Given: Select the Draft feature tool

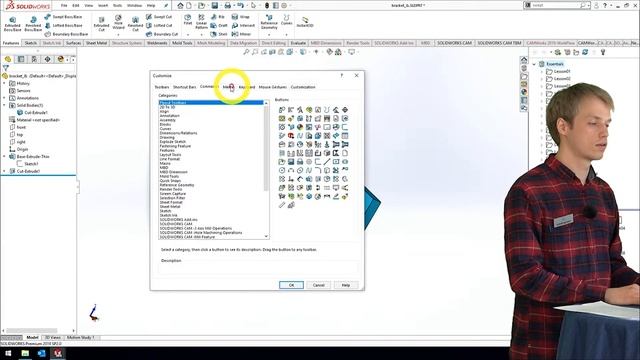Looking at the screenshot, I should 219,25.
